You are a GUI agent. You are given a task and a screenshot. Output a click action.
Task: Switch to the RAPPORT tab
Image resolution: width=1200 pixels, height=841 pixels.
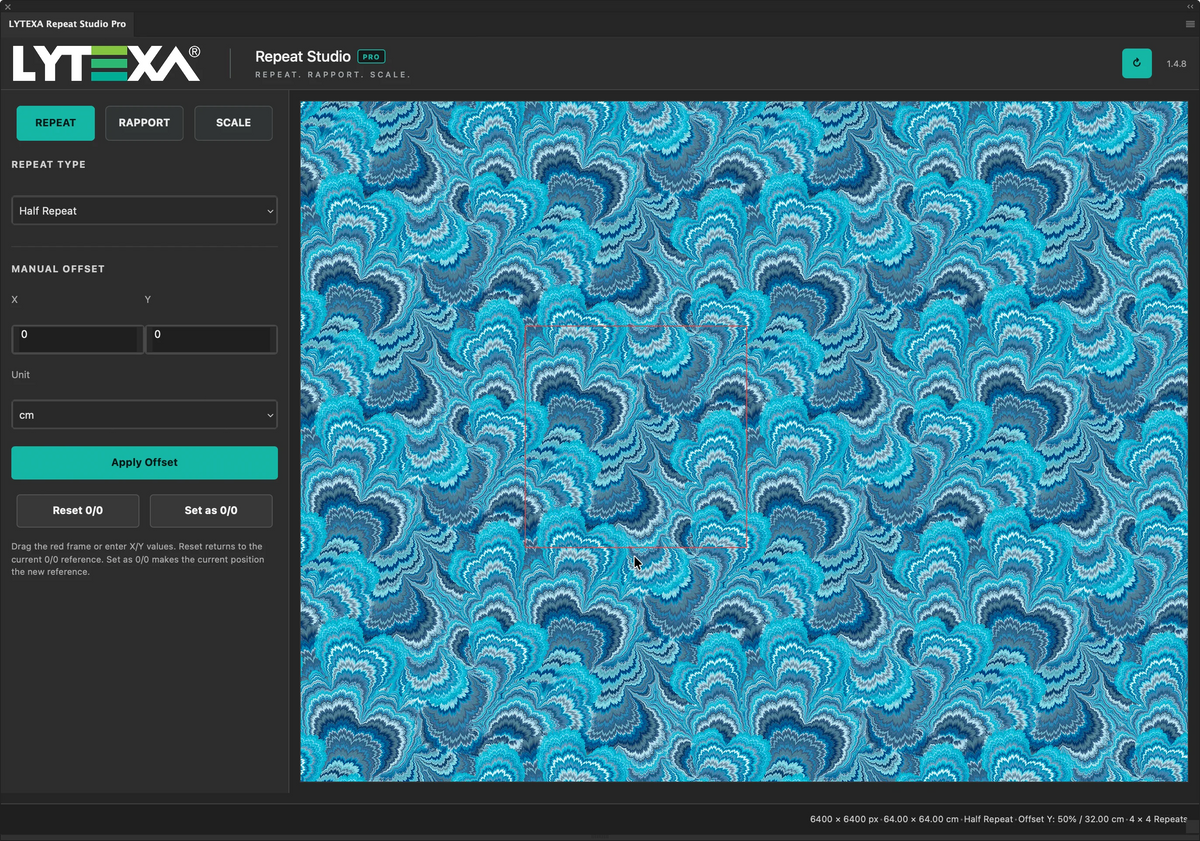[144, 123]
